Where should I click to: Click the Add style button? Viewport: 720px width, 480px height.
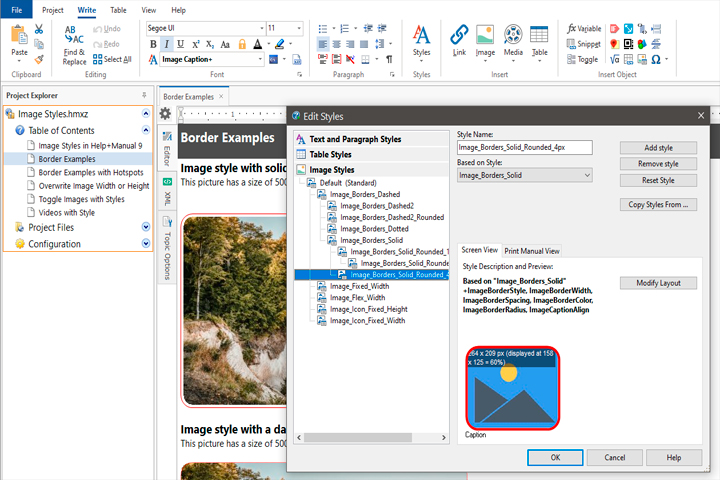click(658, 147)
